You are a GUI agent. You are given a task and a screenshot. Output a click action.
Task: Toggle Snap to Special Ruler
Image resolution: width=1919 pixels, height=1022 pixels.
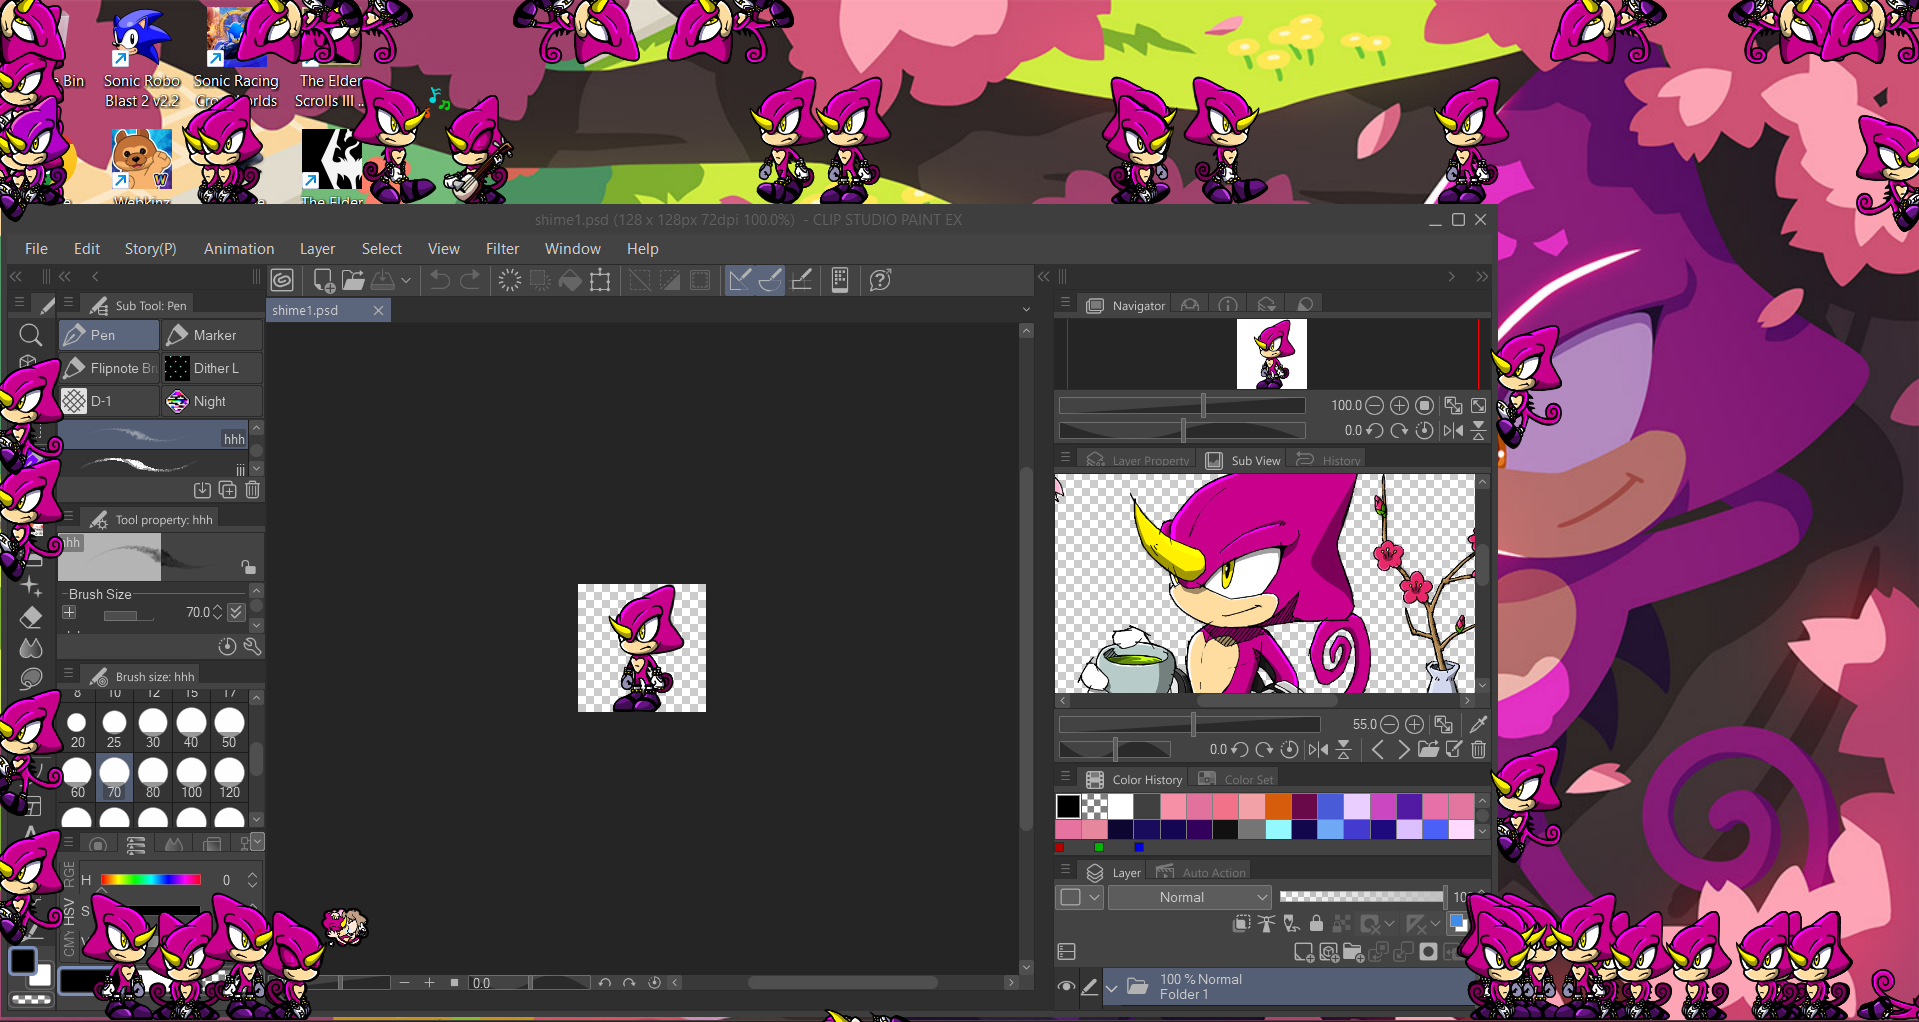pos(770,281)
